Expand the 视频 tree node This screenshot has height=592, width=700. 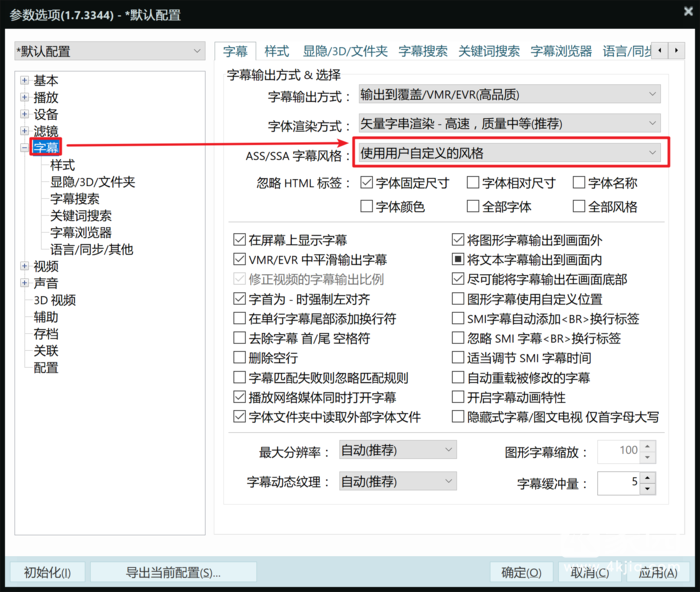tap(24, 267)
